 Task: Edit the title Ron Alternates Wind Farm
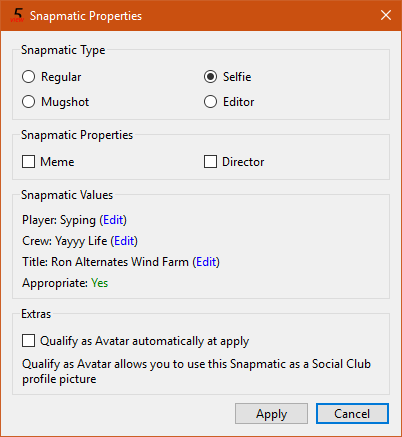point(206,262)
